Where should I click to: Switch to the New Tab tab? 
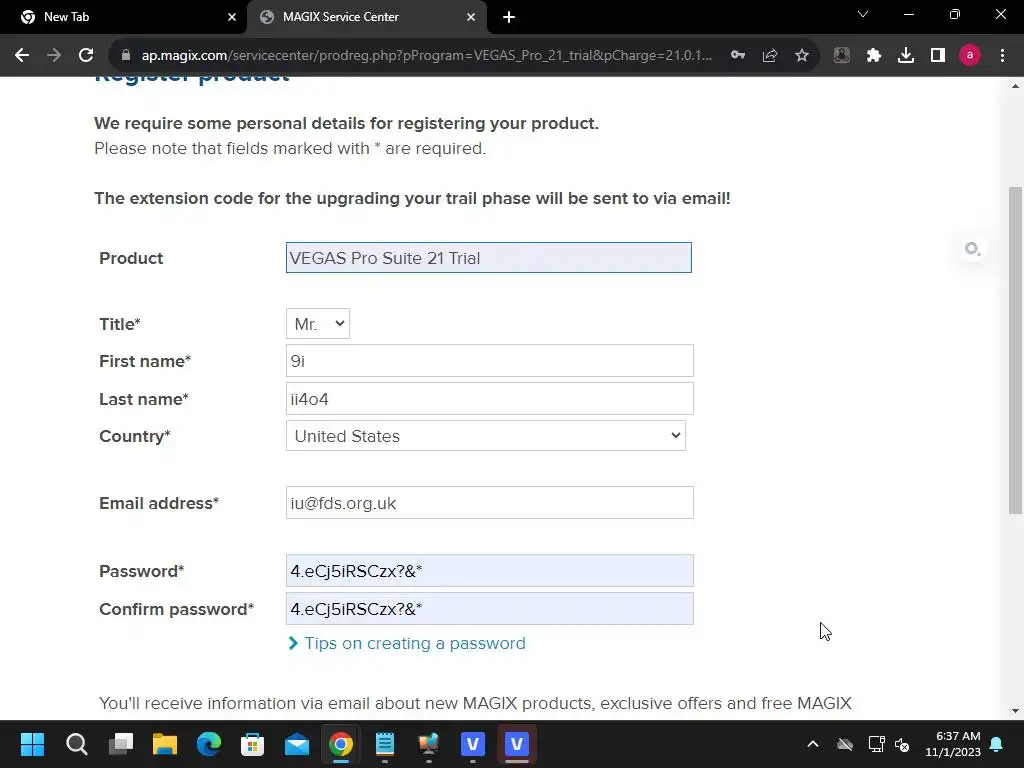123,17
